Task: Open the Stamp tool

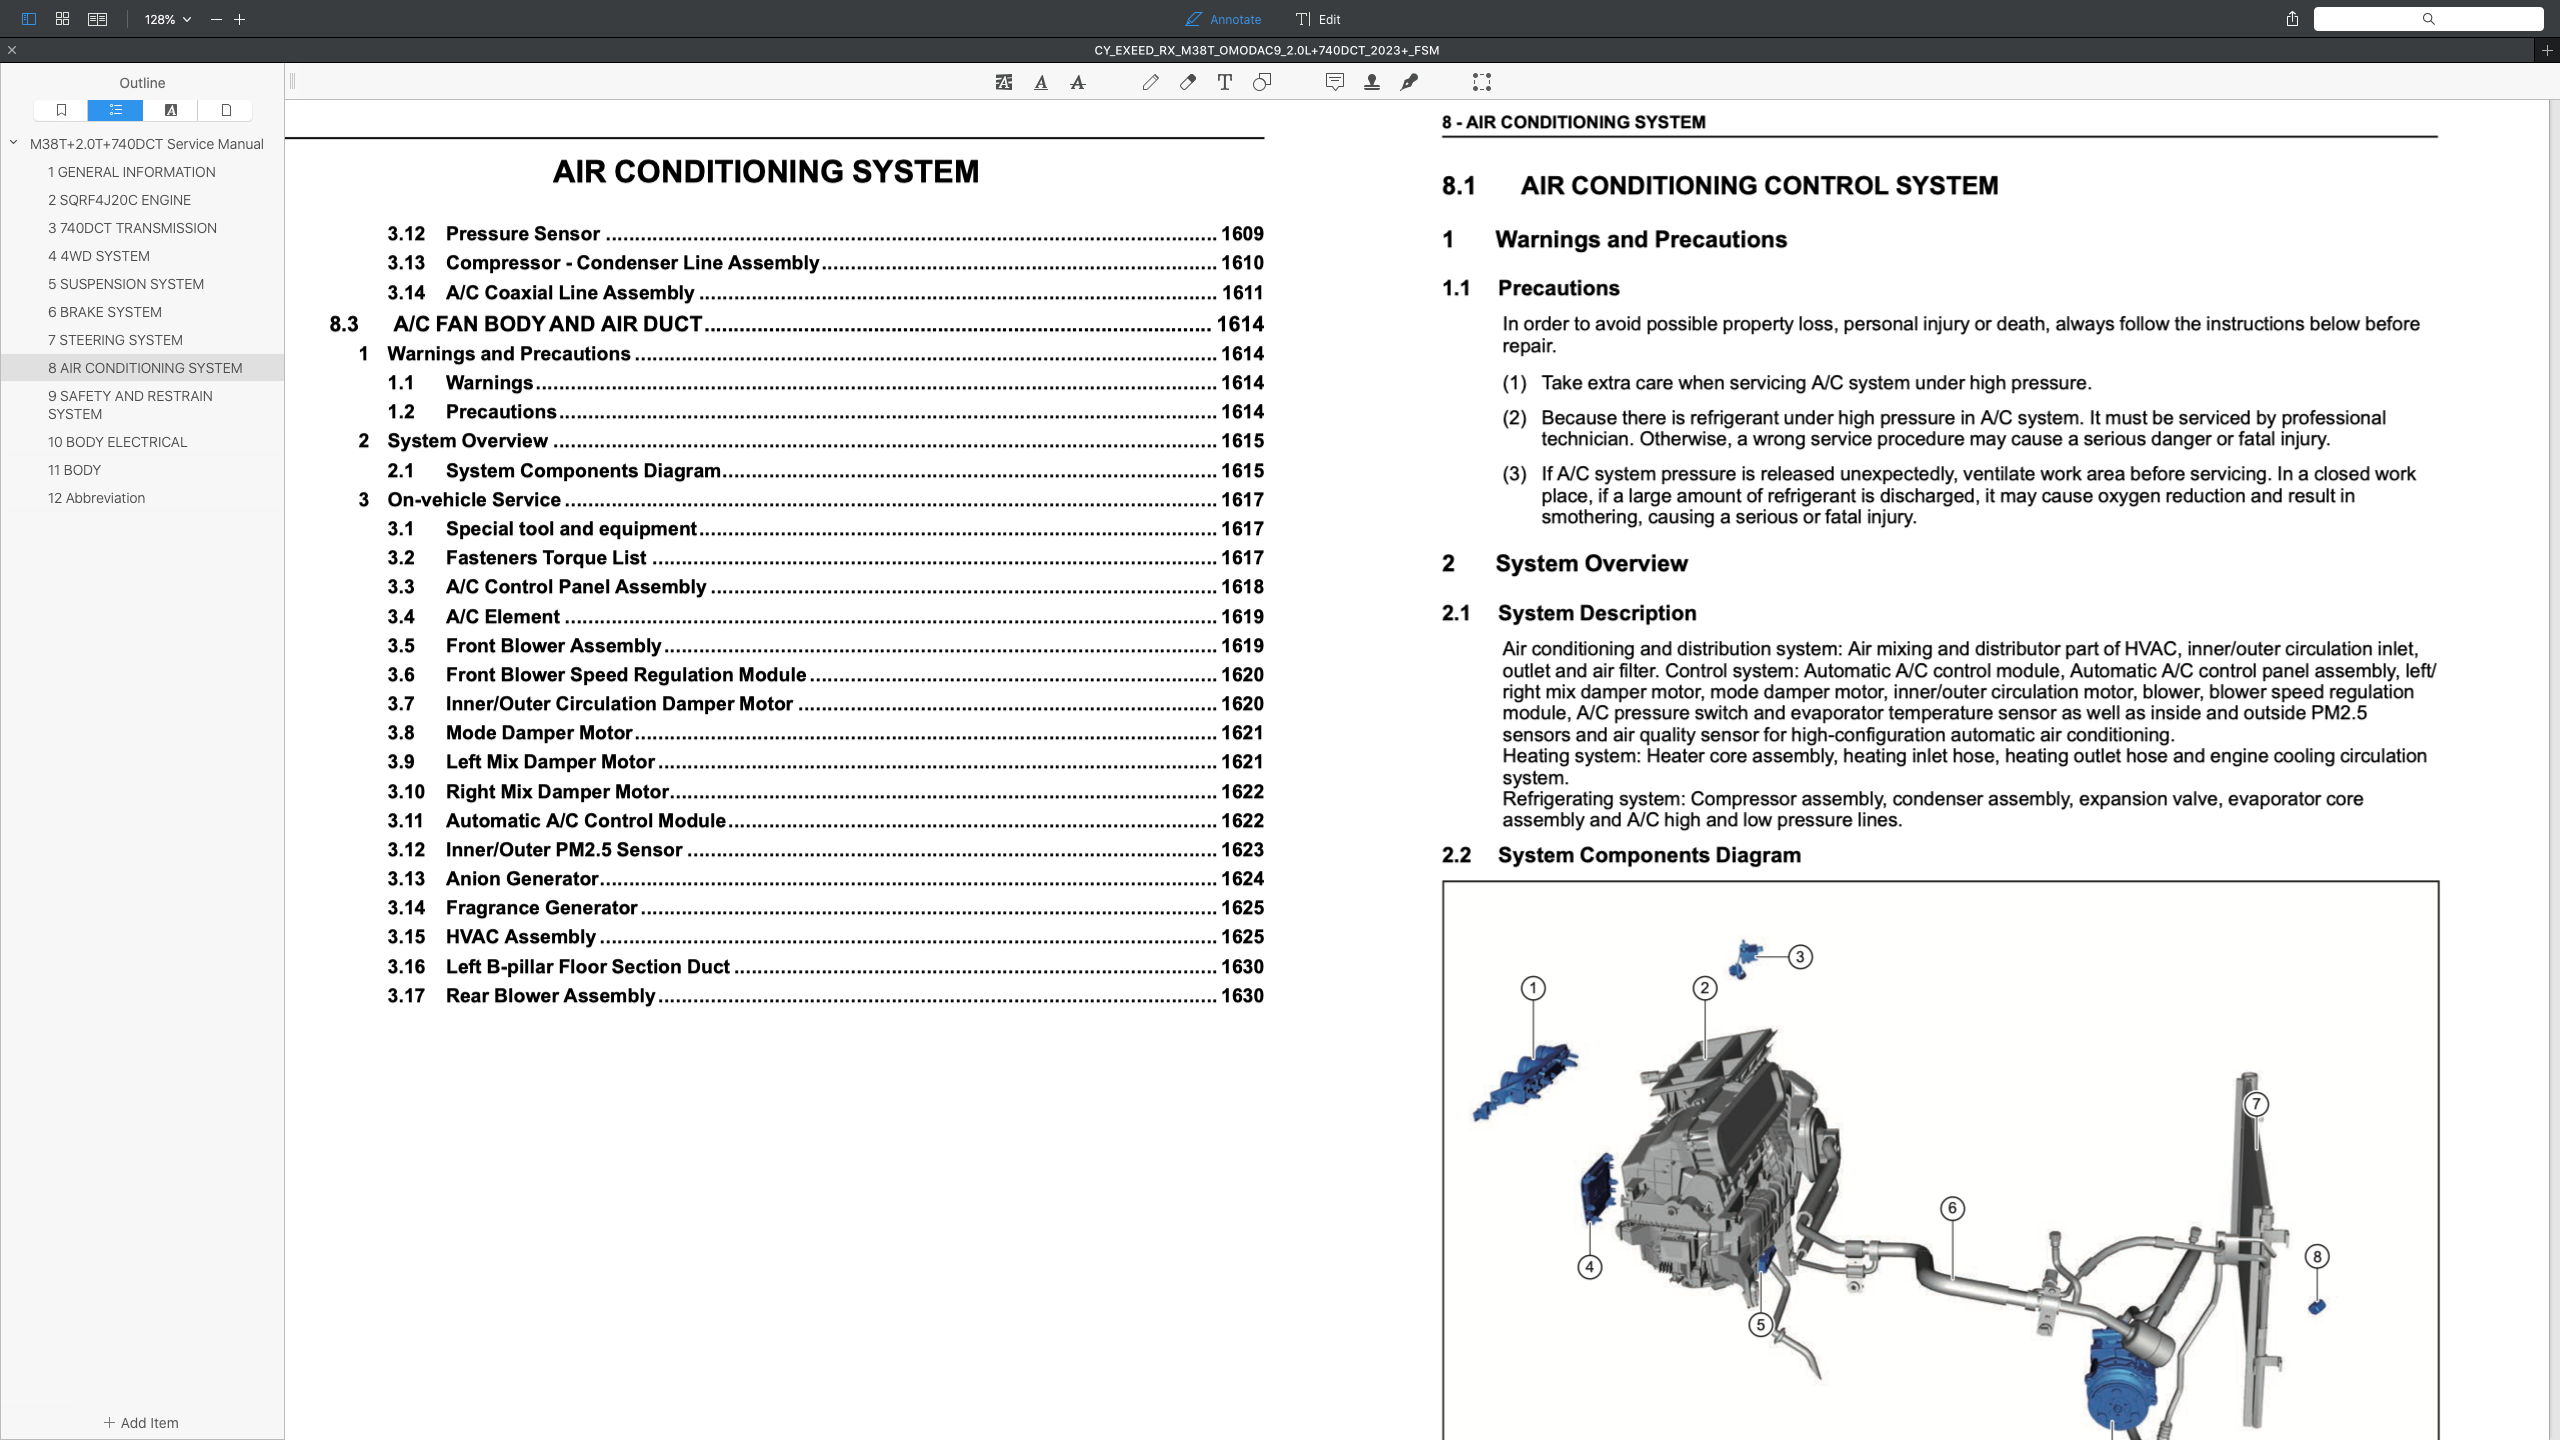Action: [1371, 82]
